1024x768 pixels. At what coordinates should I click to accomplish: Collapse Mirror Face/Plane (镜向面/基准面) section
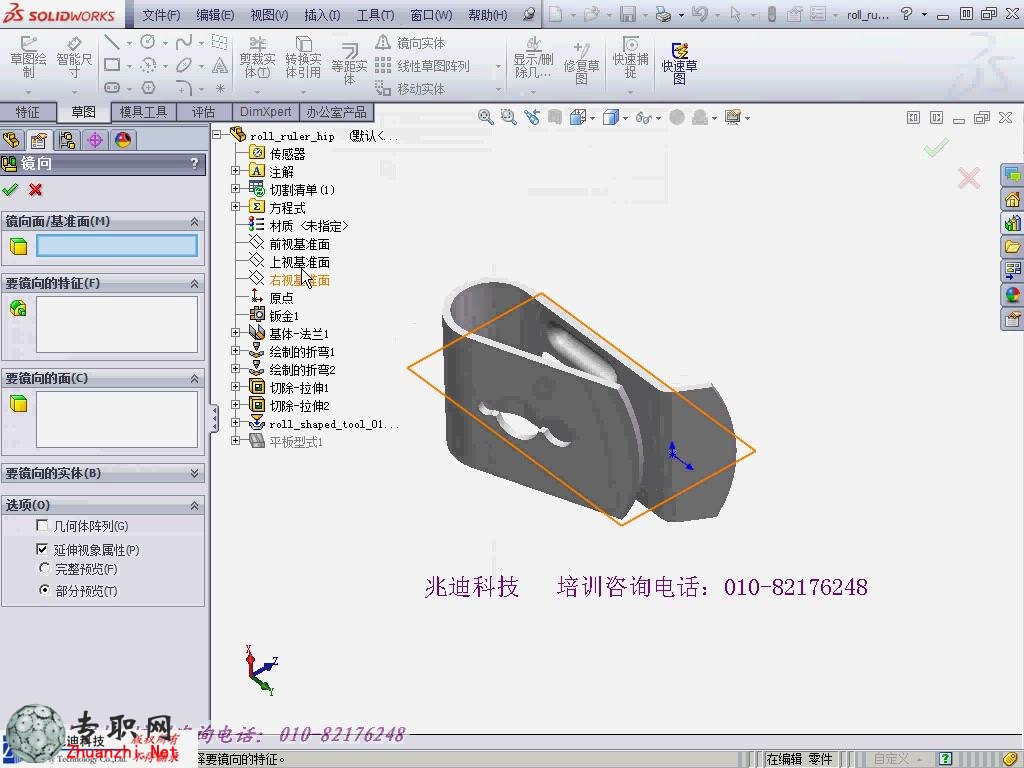194,222
